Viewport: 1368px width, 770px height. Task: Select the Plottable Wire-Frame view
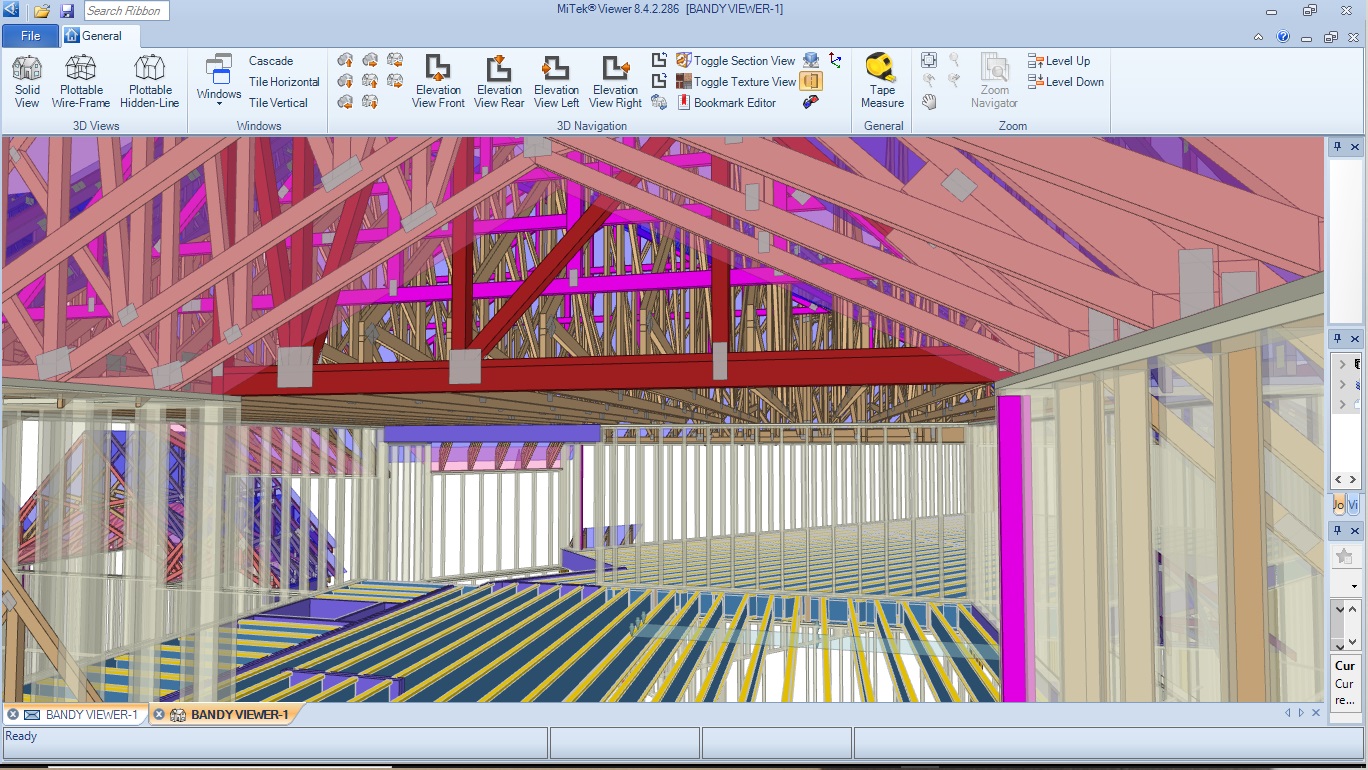click(81, 81)
